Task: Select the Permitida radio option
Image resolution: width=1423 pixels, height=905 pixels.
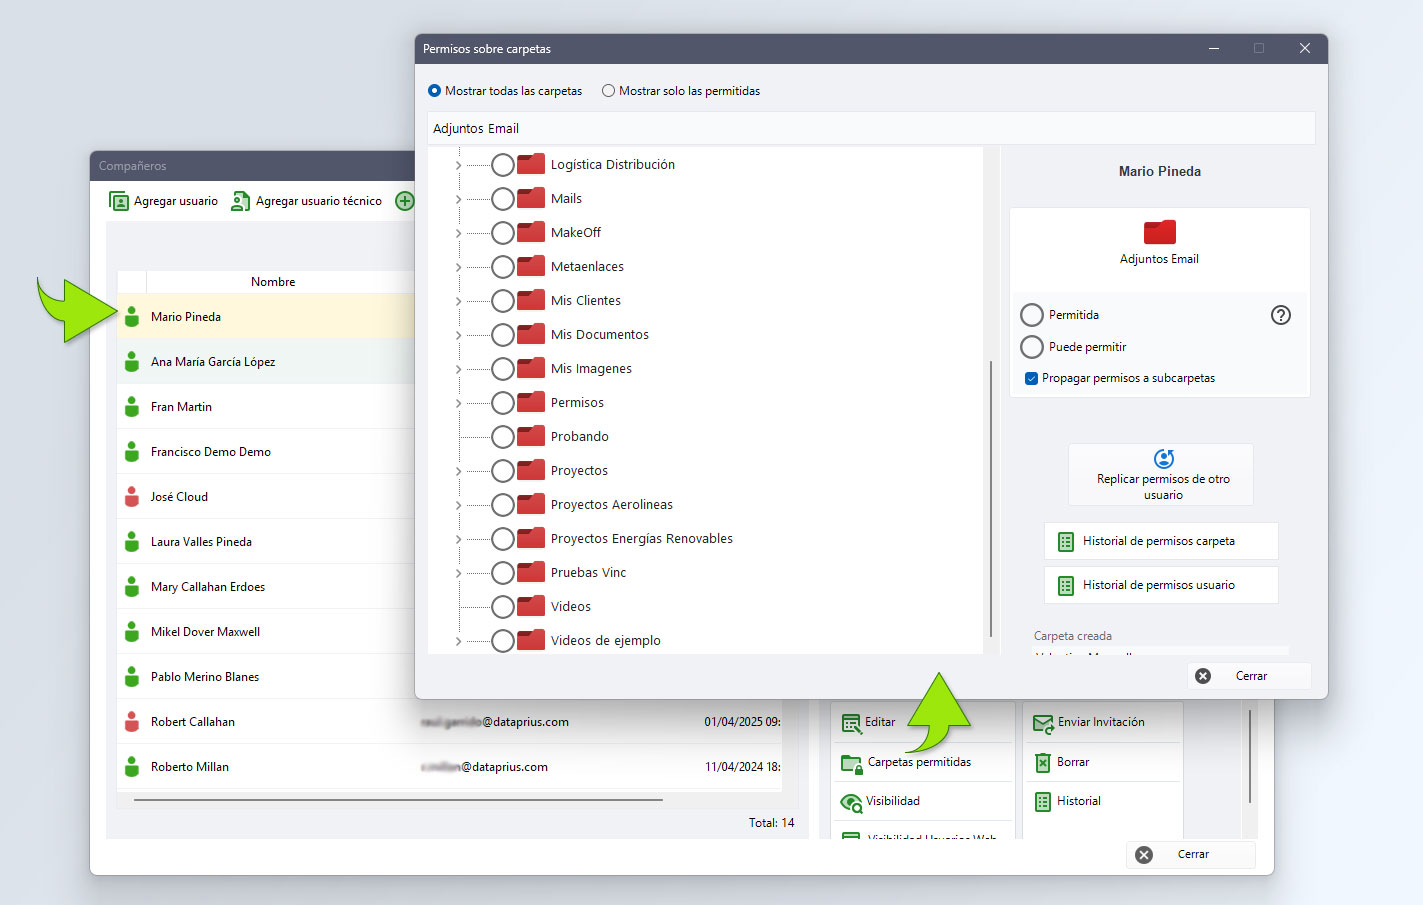Action: (1032, 315)
